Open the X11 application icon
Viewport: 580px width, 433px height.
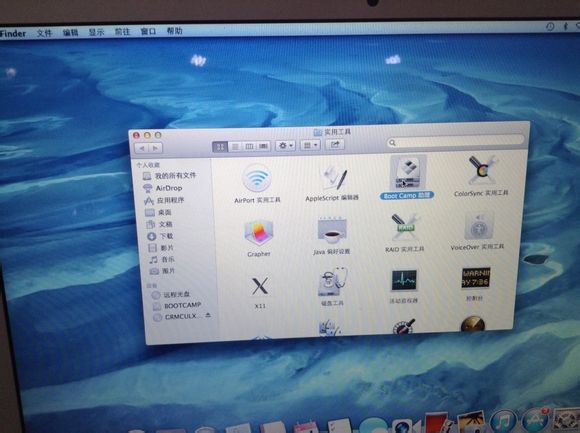click(260, 286)
